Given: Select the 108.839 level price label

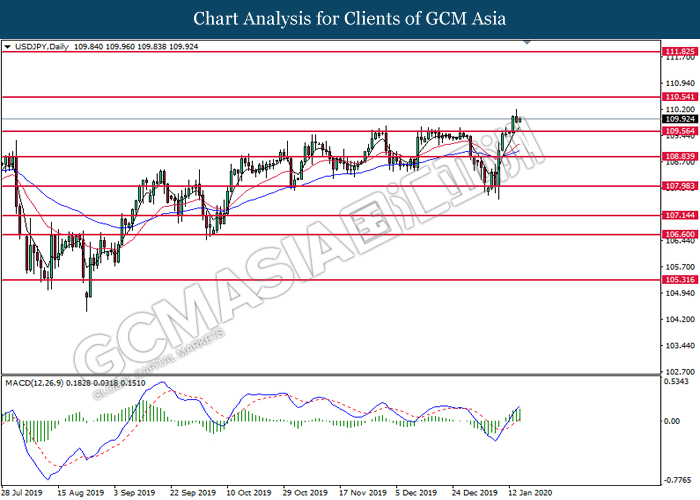Looking at the screenshot, I should point(680,157).
